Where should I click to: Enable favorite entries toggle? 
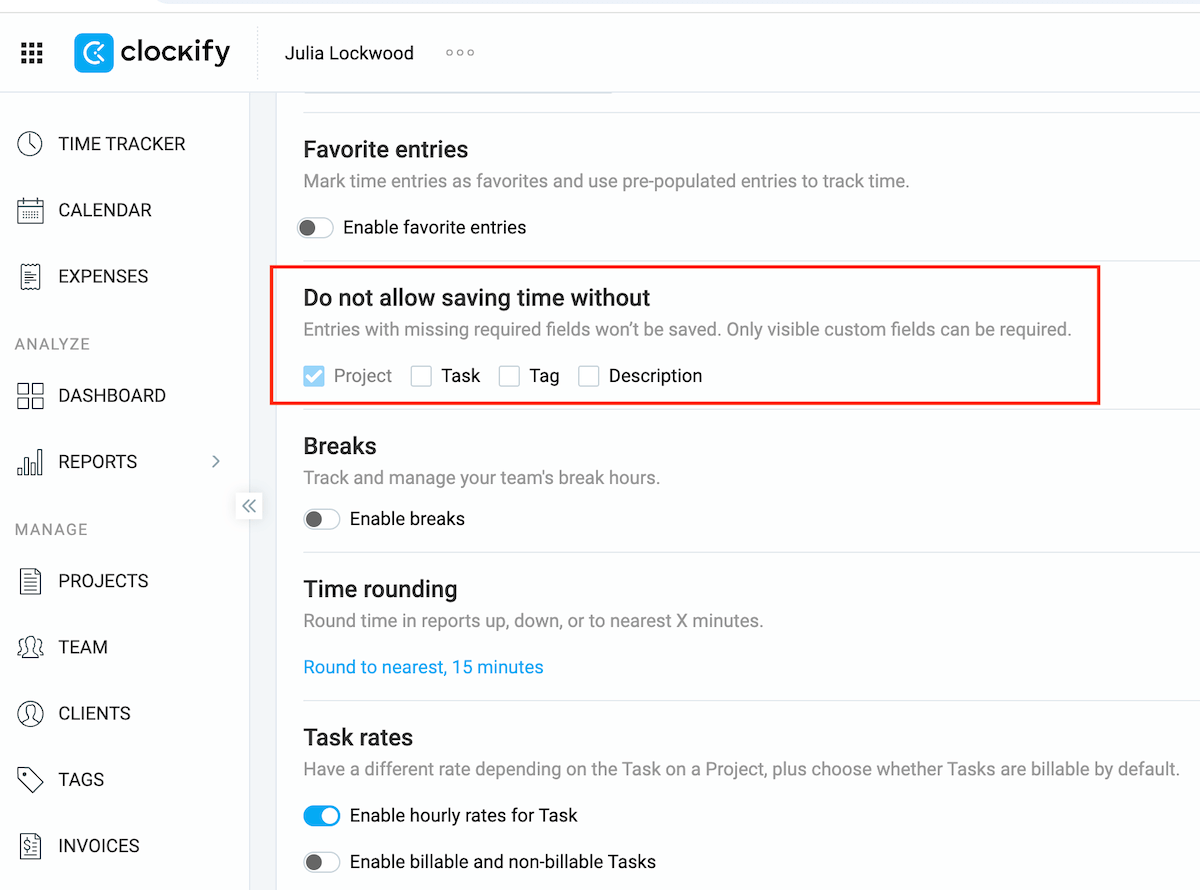click(x=315, y=227)
